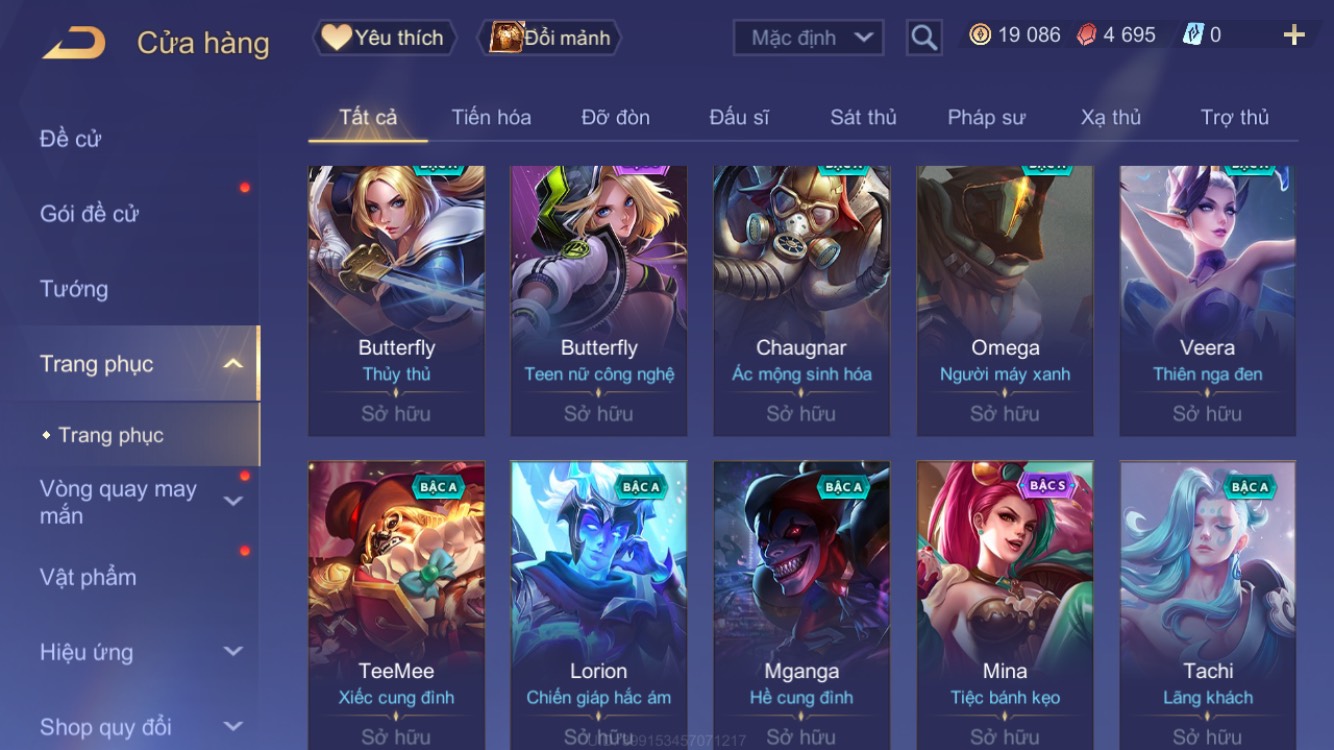Viewport: 1334px width, 750px height.
Task: Select Mina Tiệc bánh kẹo skin card
Action: pyautogui.click(x=1005, y=605)
